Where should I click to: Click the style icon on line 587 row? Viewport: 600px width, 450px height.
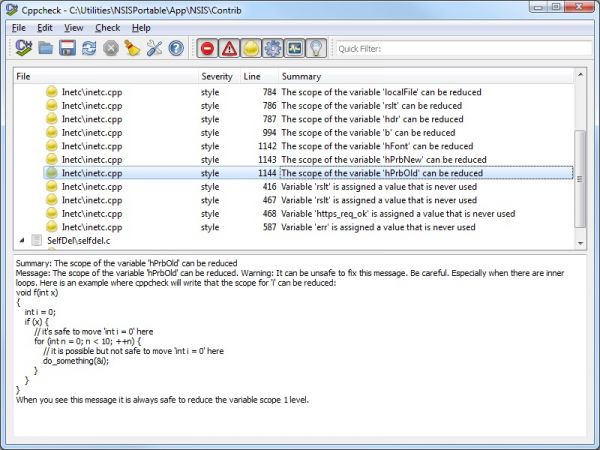(x=52, y=227)
